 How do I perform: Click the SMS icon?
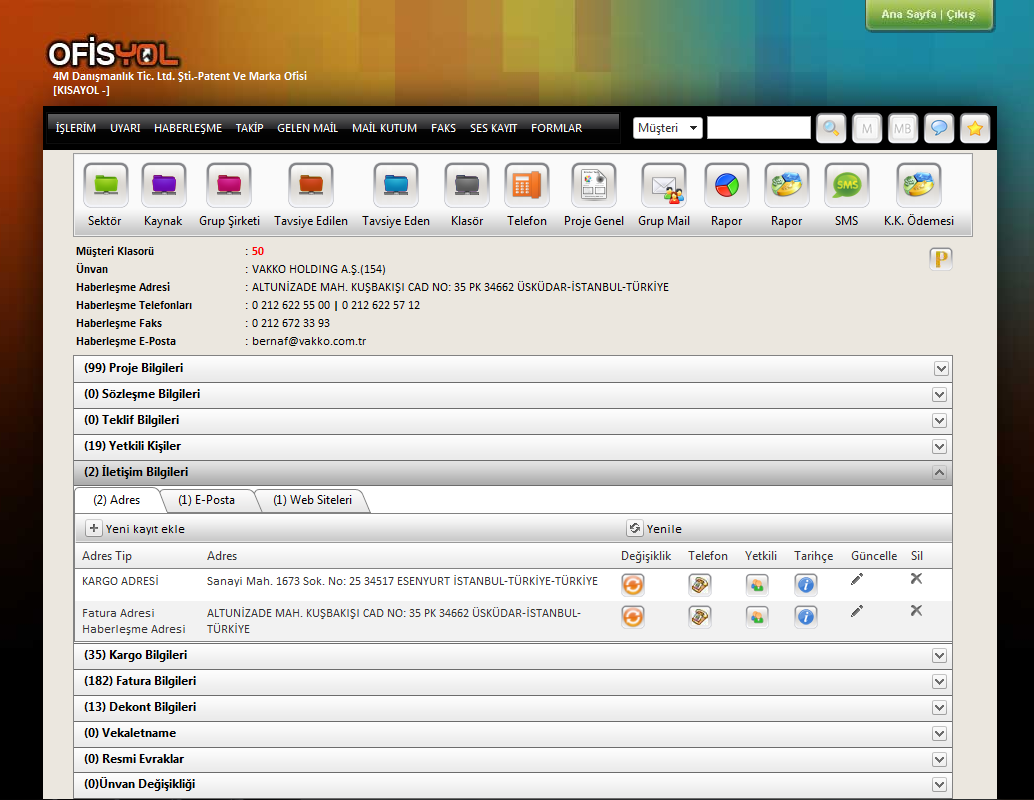point(846,185)
